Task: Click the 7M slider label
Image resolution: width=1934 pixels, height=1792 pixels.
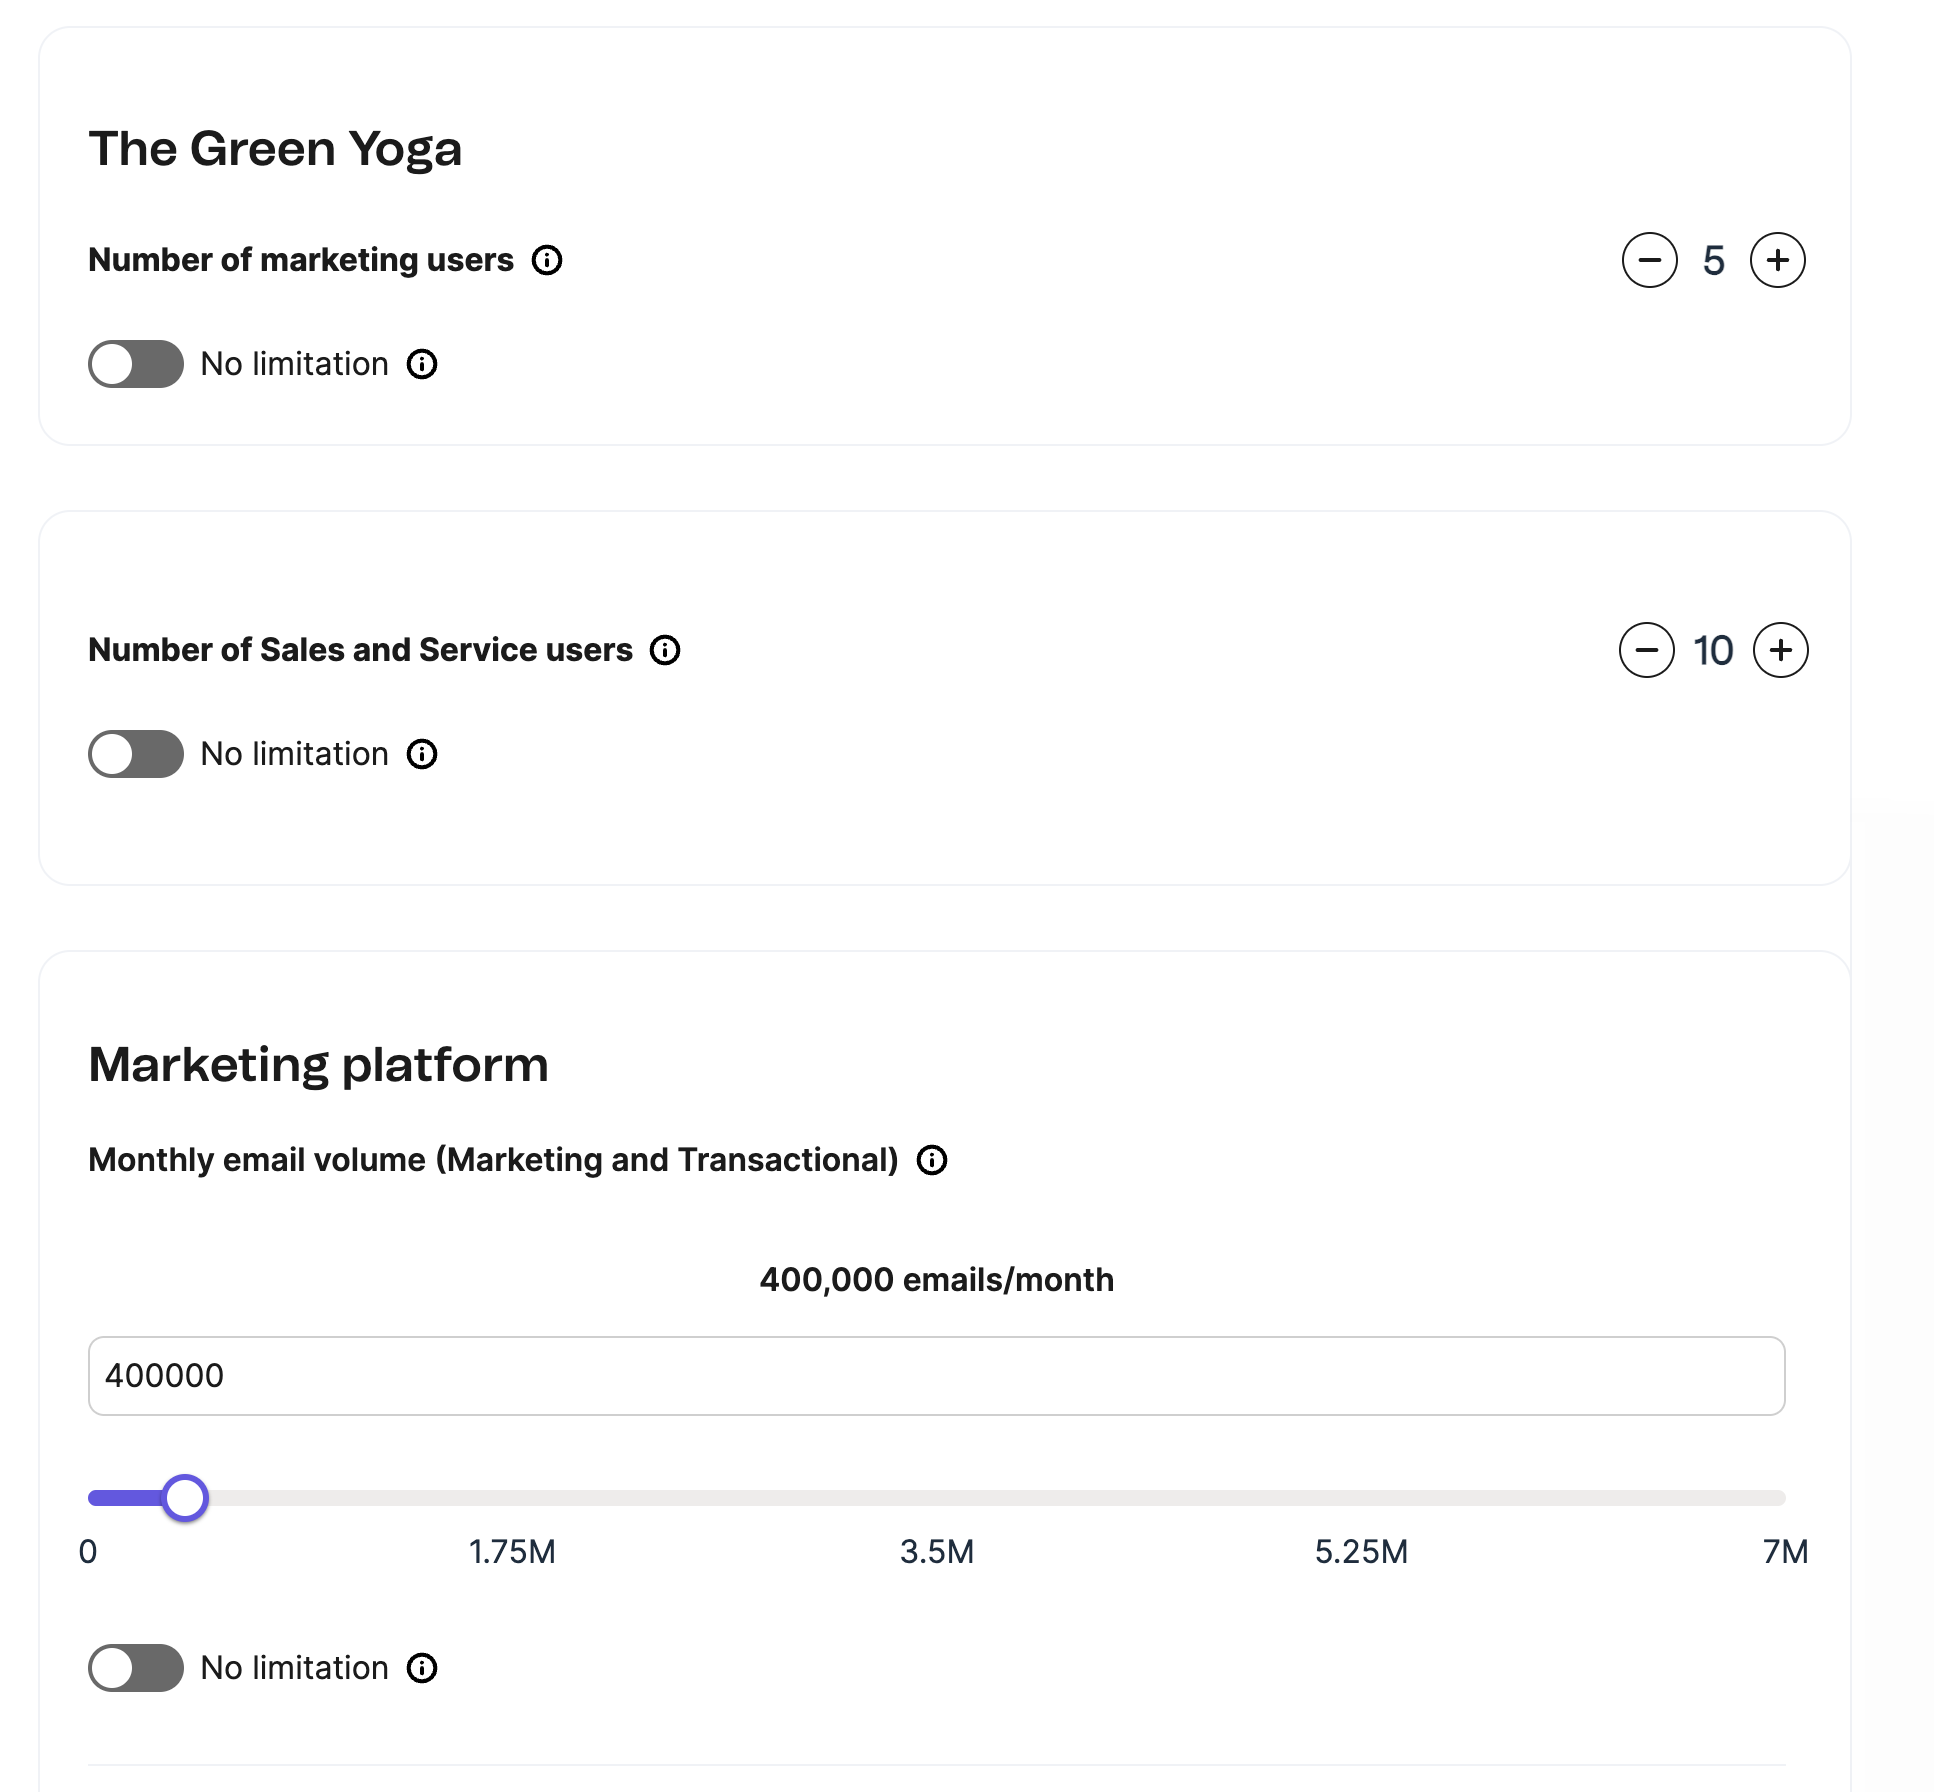Action: click(1785, 1552)
